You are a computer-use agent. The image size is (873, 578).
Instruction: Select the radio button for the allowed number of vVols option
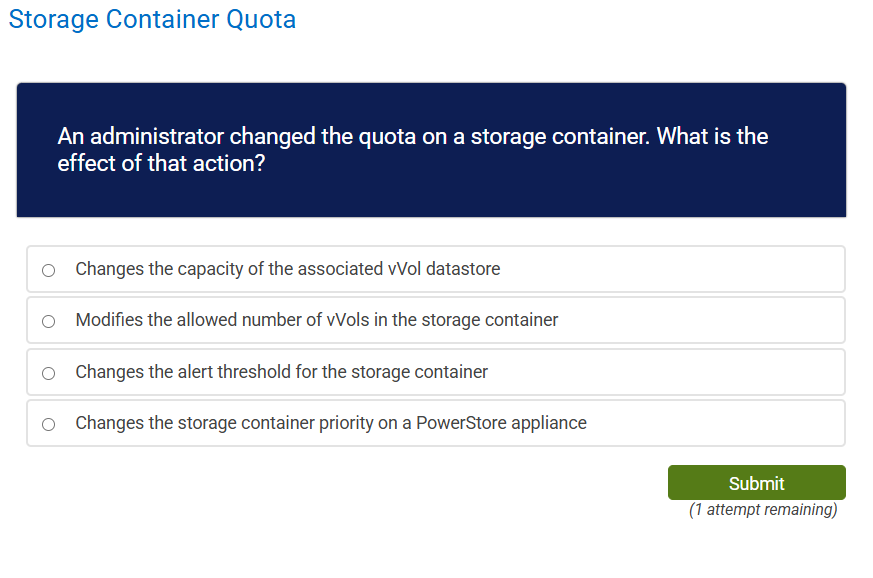point(47,320)
